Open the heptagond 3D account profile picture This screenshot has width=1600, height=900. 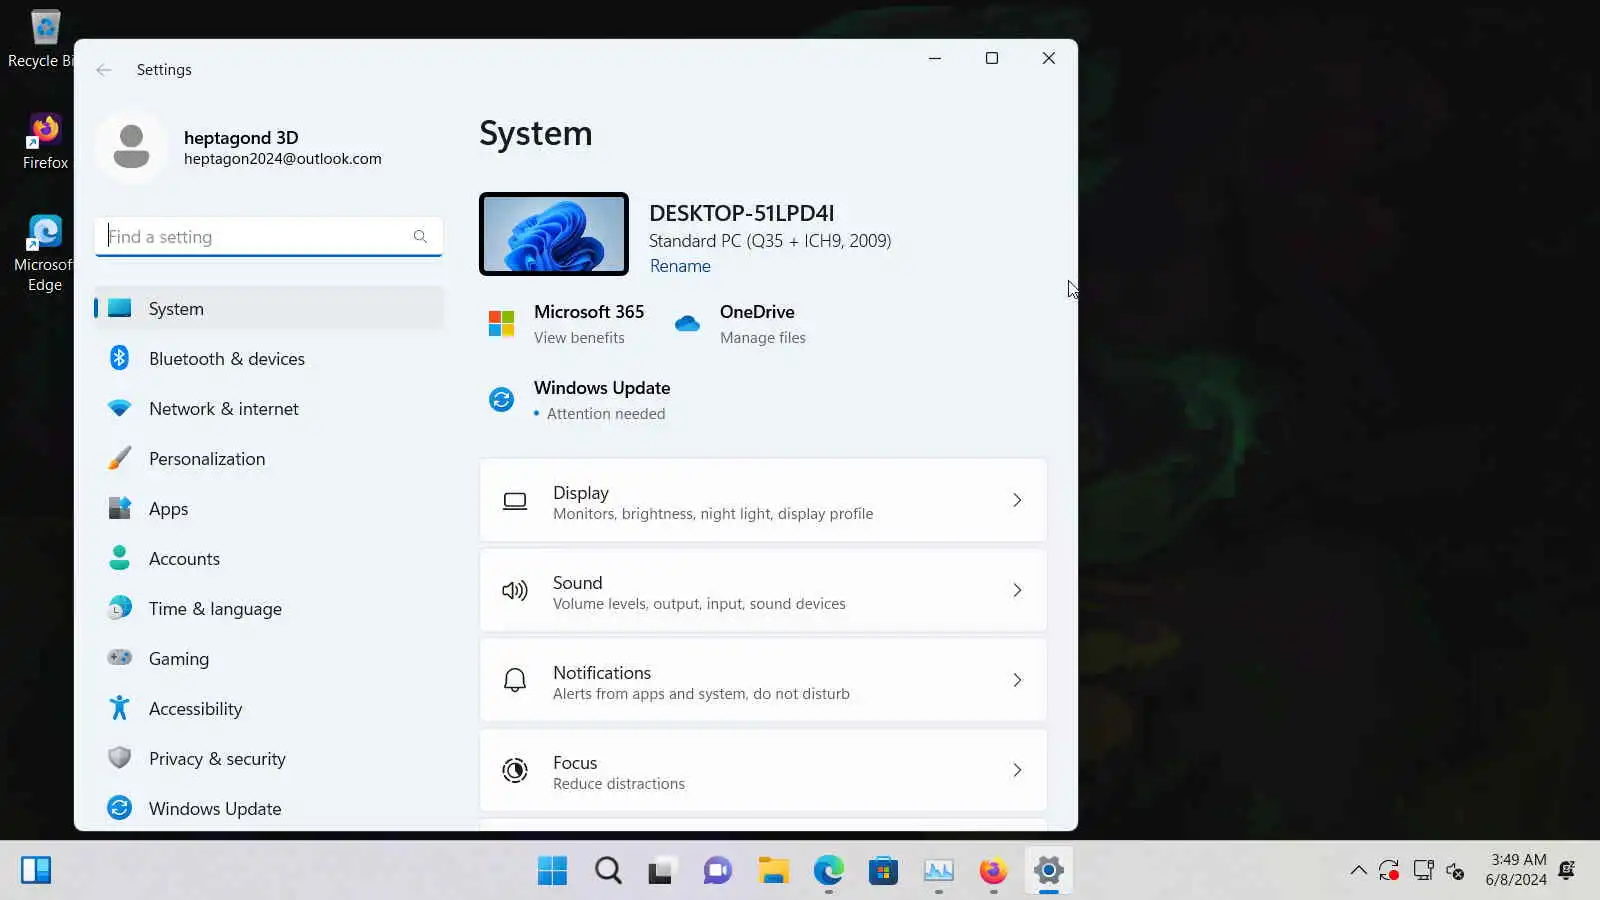tap(131, 147)
